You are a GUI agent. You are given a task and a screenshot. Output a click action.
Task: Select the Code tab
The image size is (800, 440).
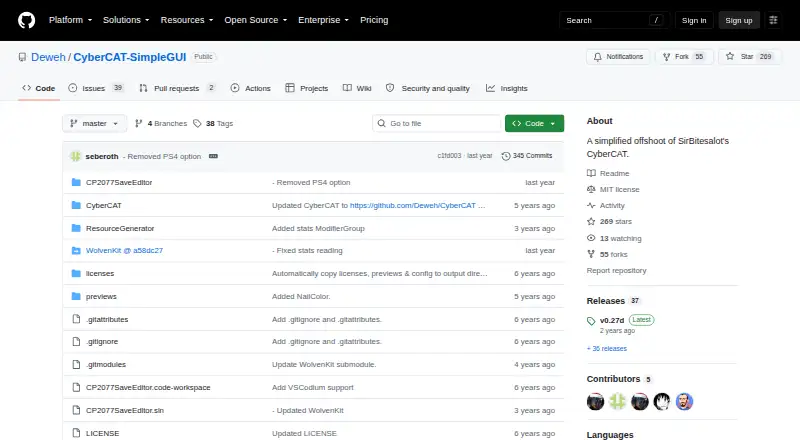tap(39, 88)
